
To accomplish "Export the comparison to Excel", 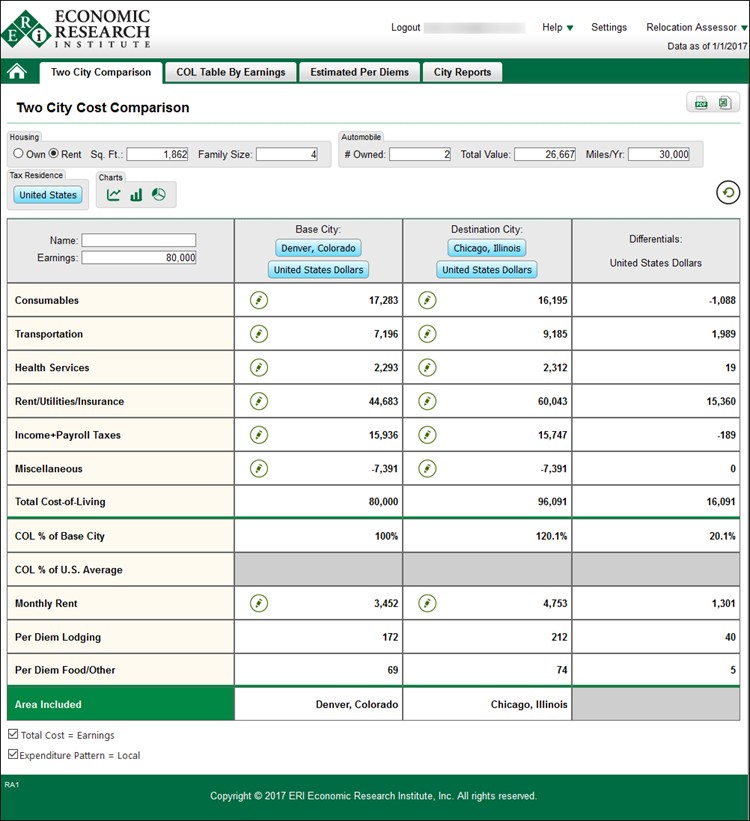I will 723,103.
